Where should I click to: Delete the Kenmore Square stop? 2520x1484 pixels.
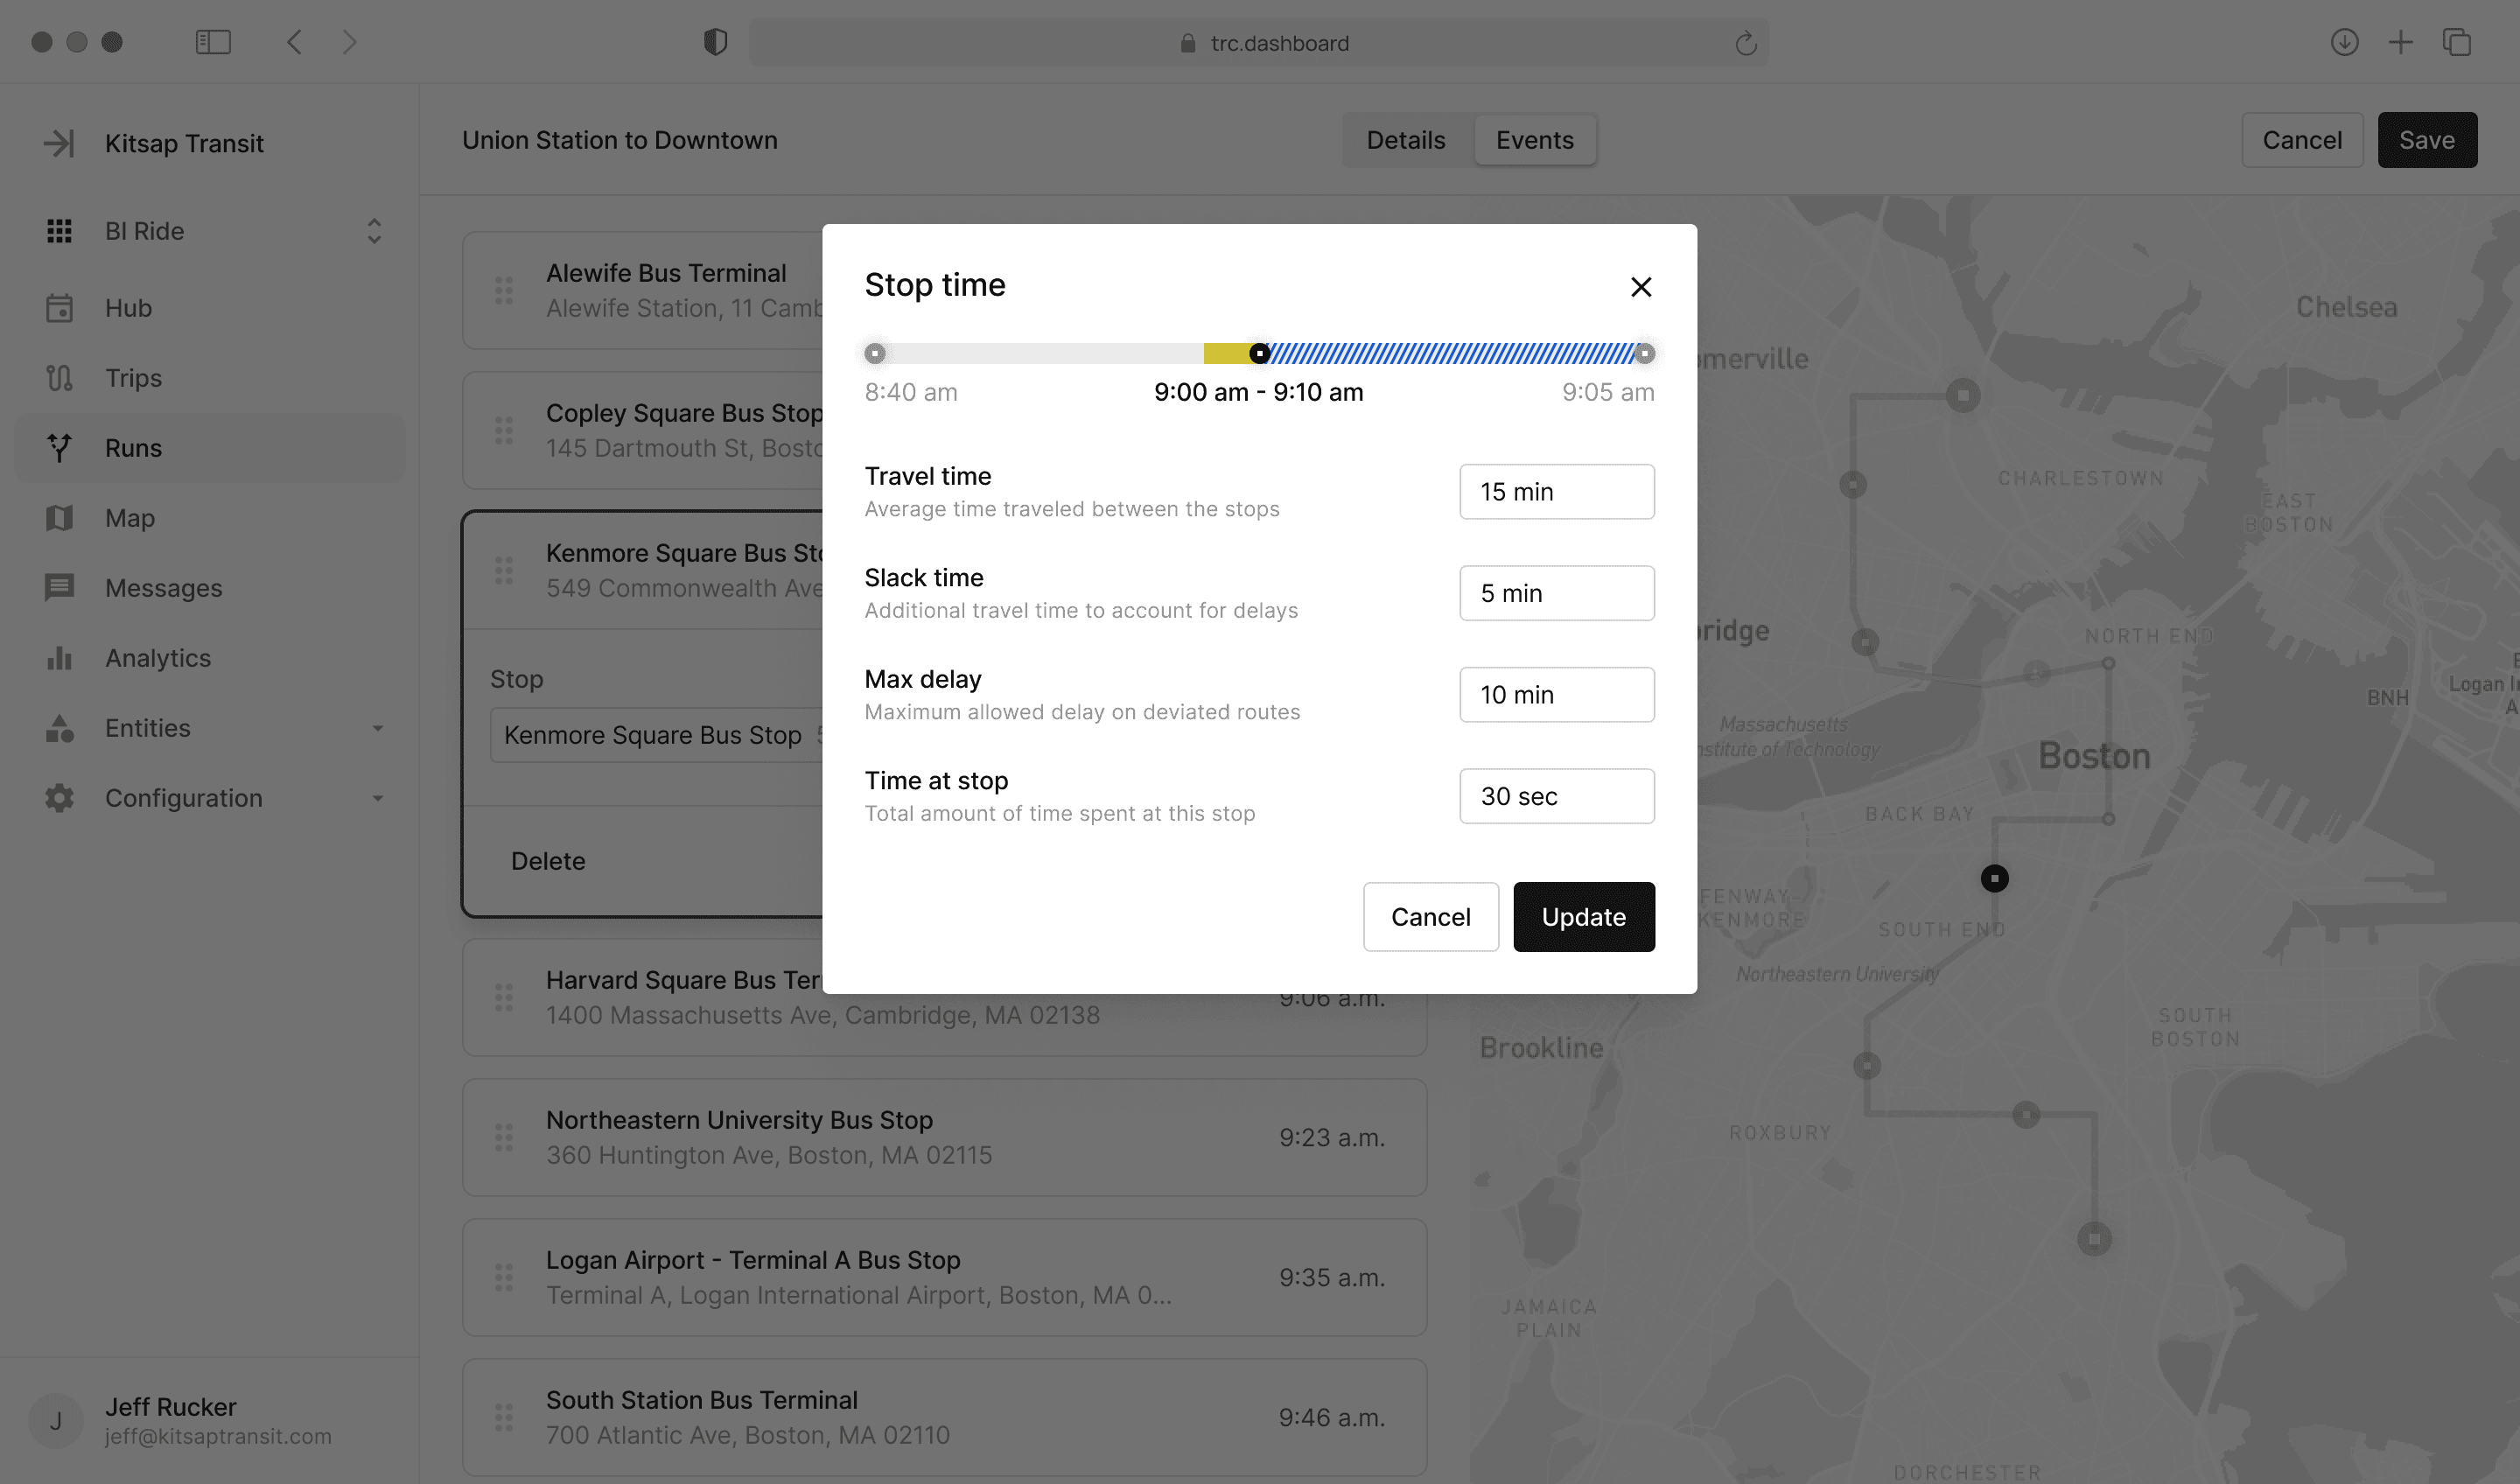[548, 861]
